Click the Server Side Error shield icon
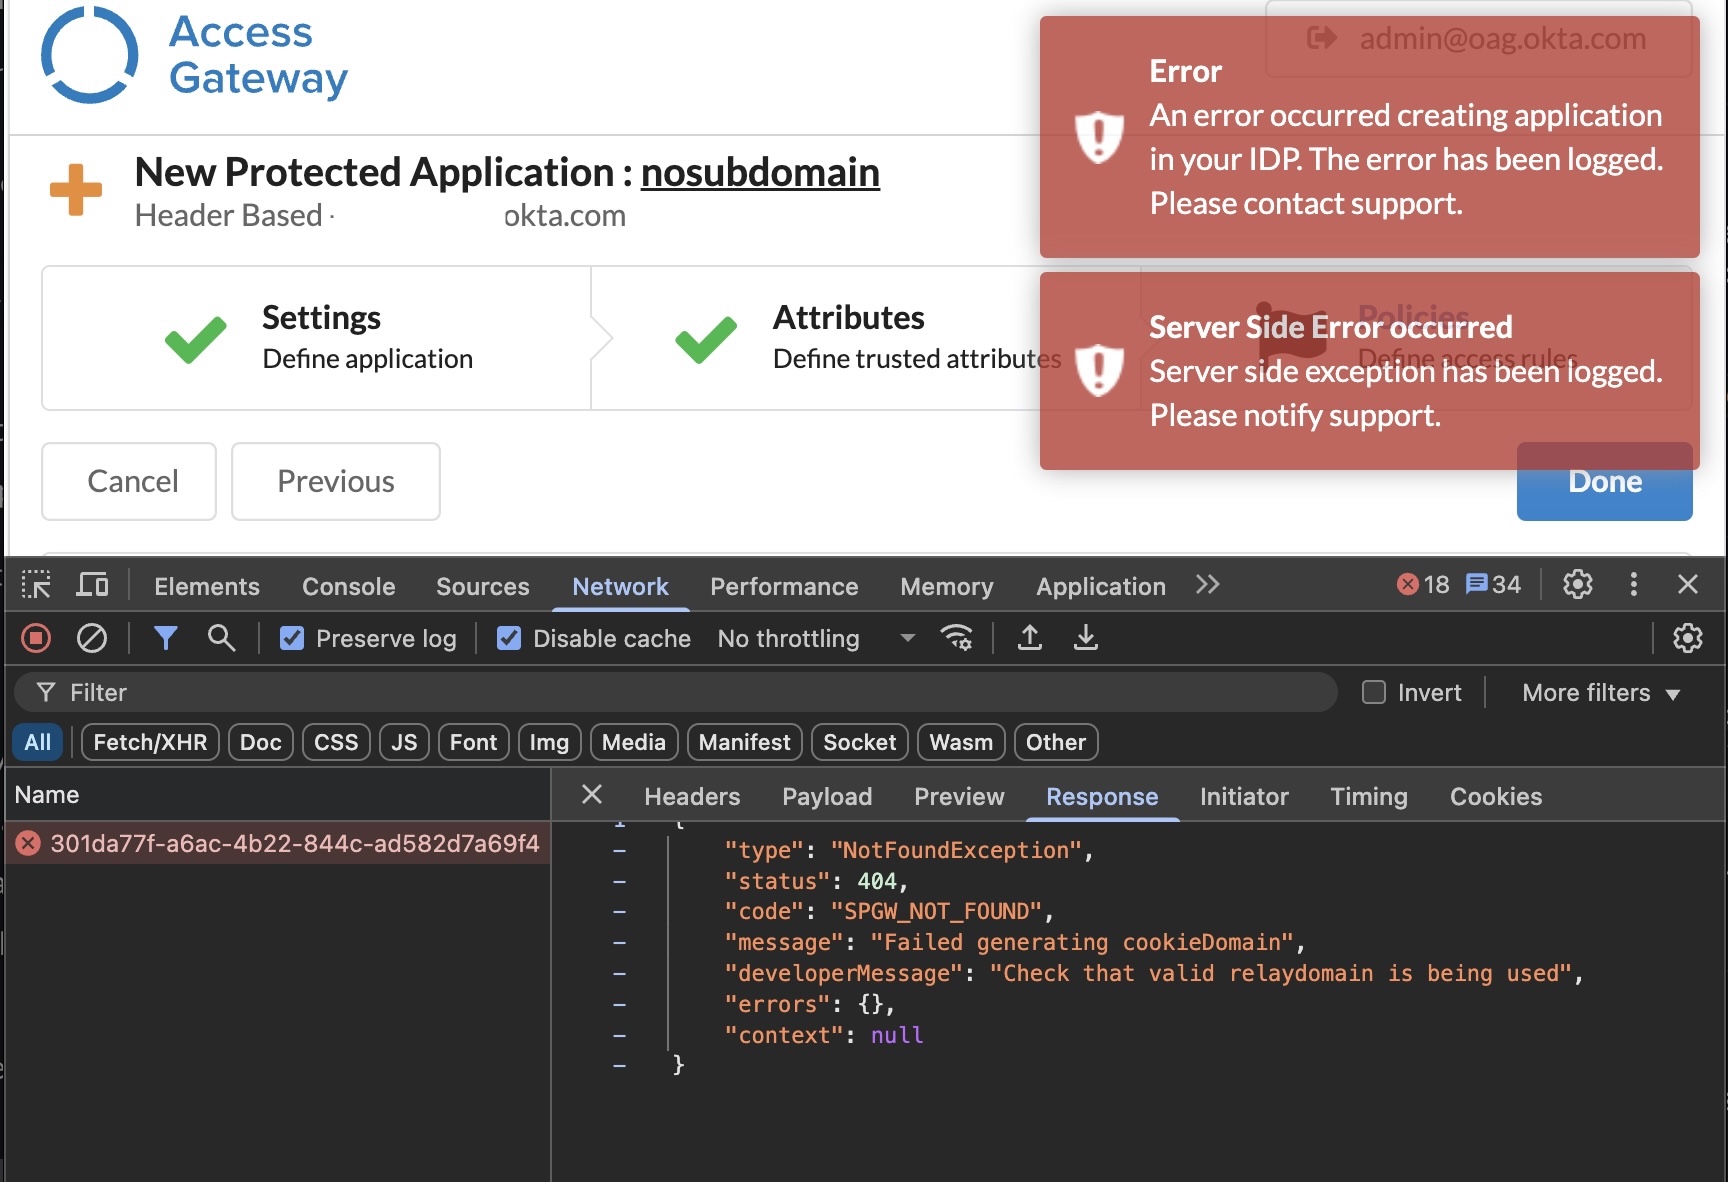 click(1099, 370)
